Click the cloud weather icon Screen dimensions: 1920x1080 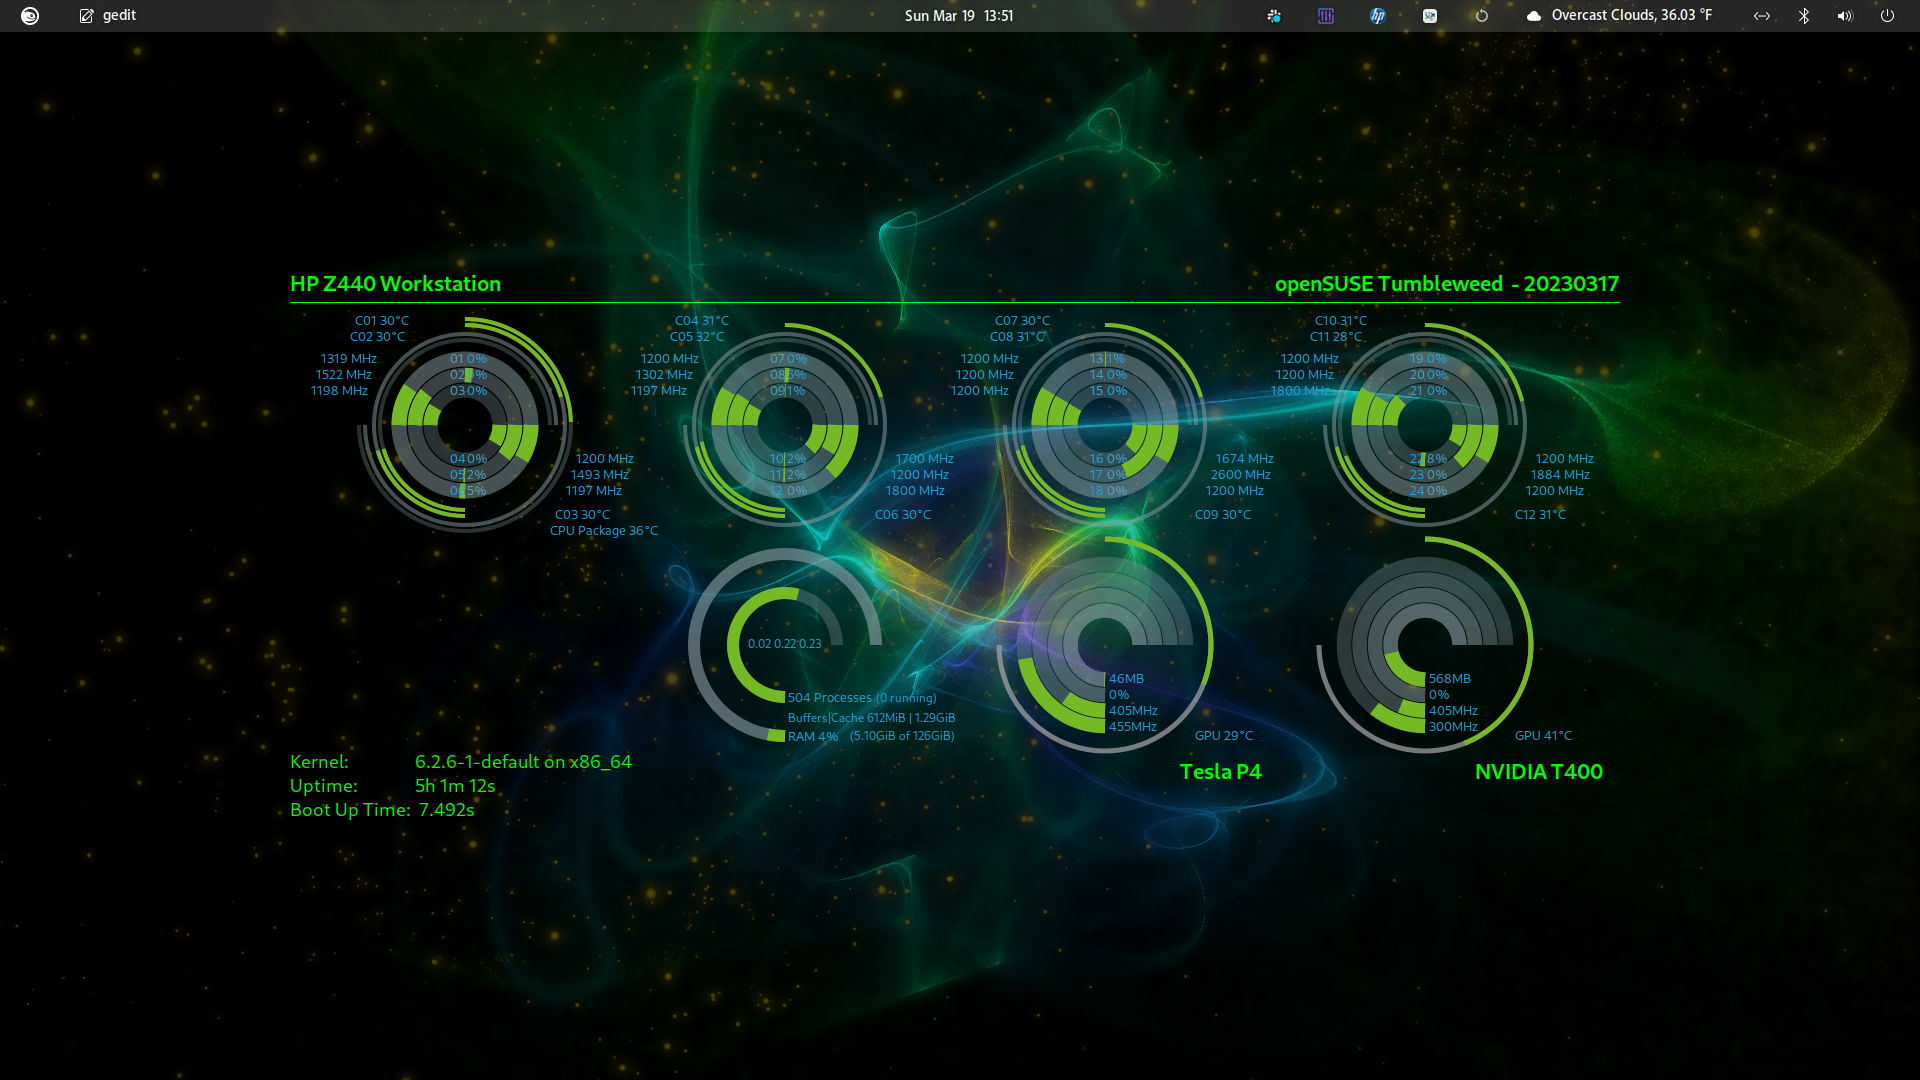coord(1533,16)
